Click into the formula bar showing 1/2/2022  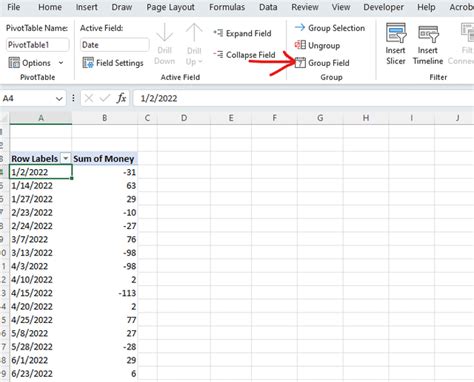(303, 98)
